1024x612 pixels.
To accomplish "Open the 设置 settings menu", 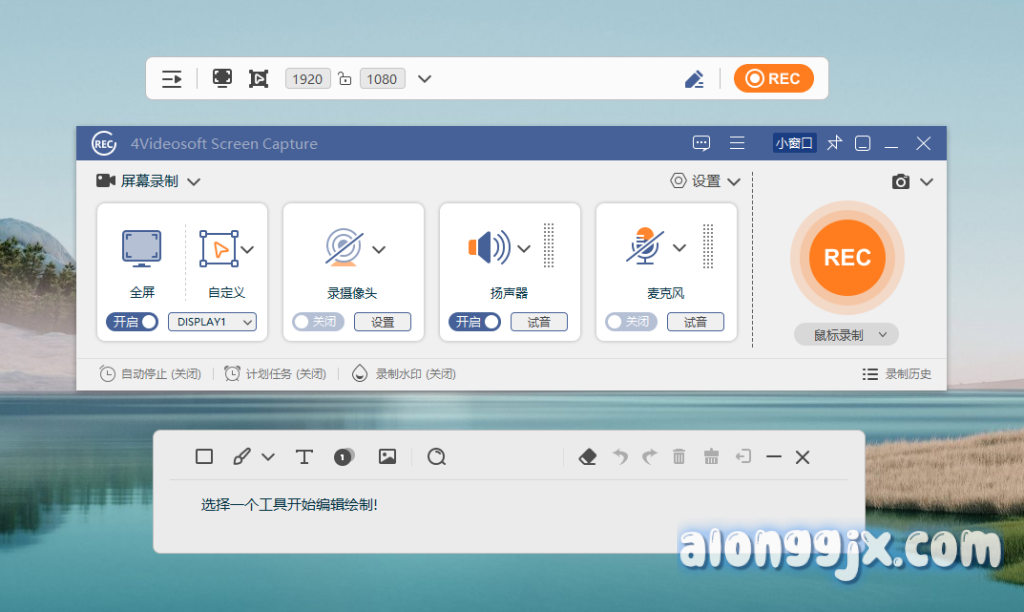I will [x=705, y=181].
